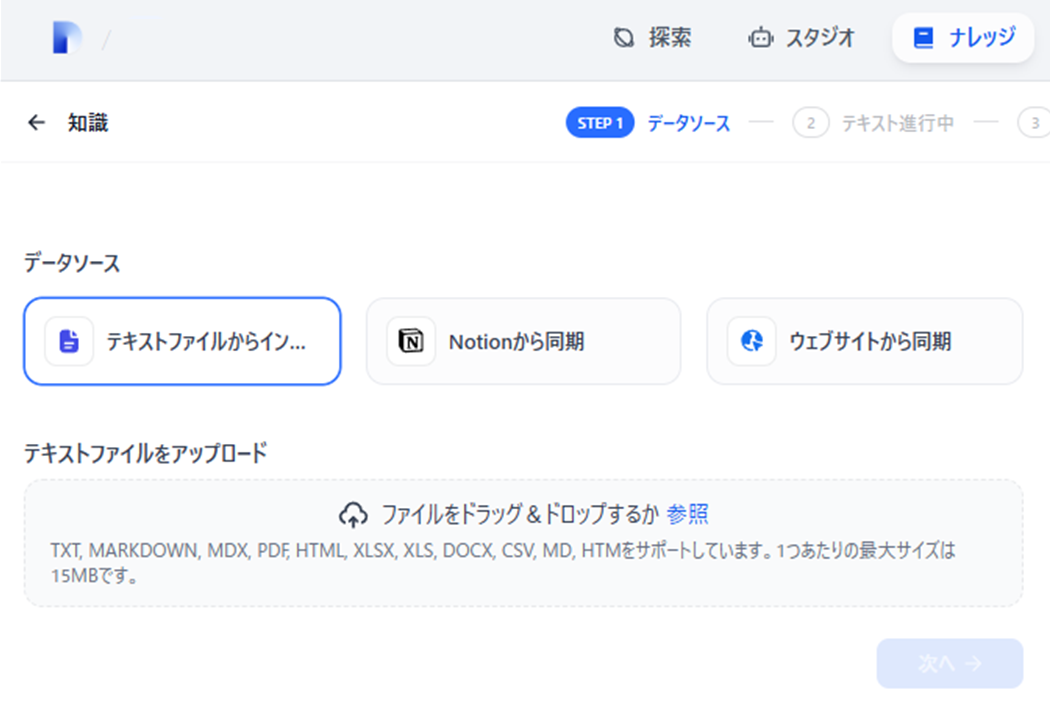Click the スタジオ (Studio) robot icon
Screen dimensions: 1050x701
(762, 37)
